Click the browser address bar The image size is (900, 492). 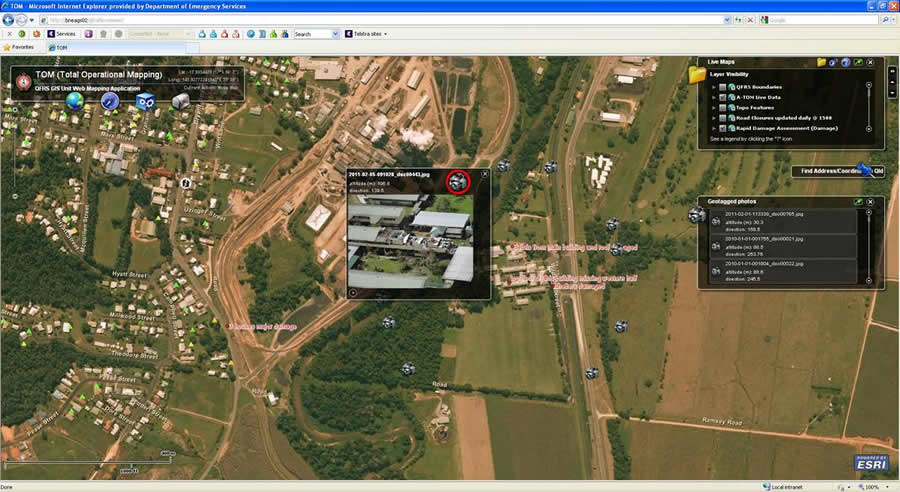click(387, 20)
